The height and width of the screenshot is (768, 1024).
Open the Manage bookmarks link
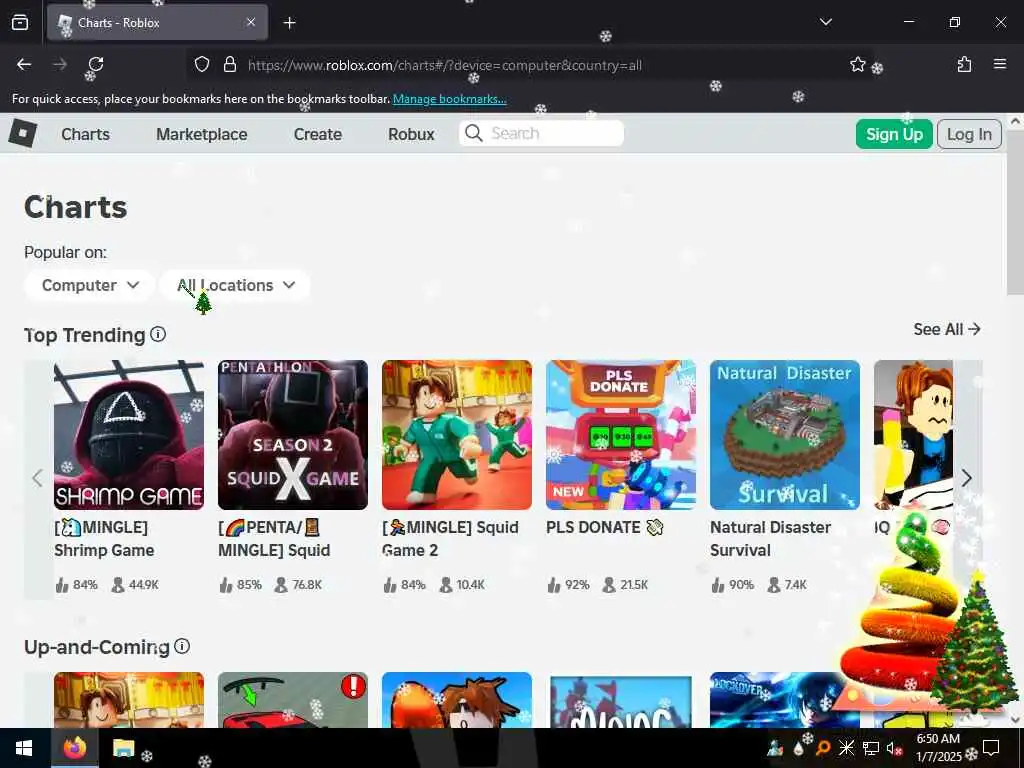click(449, 99)
